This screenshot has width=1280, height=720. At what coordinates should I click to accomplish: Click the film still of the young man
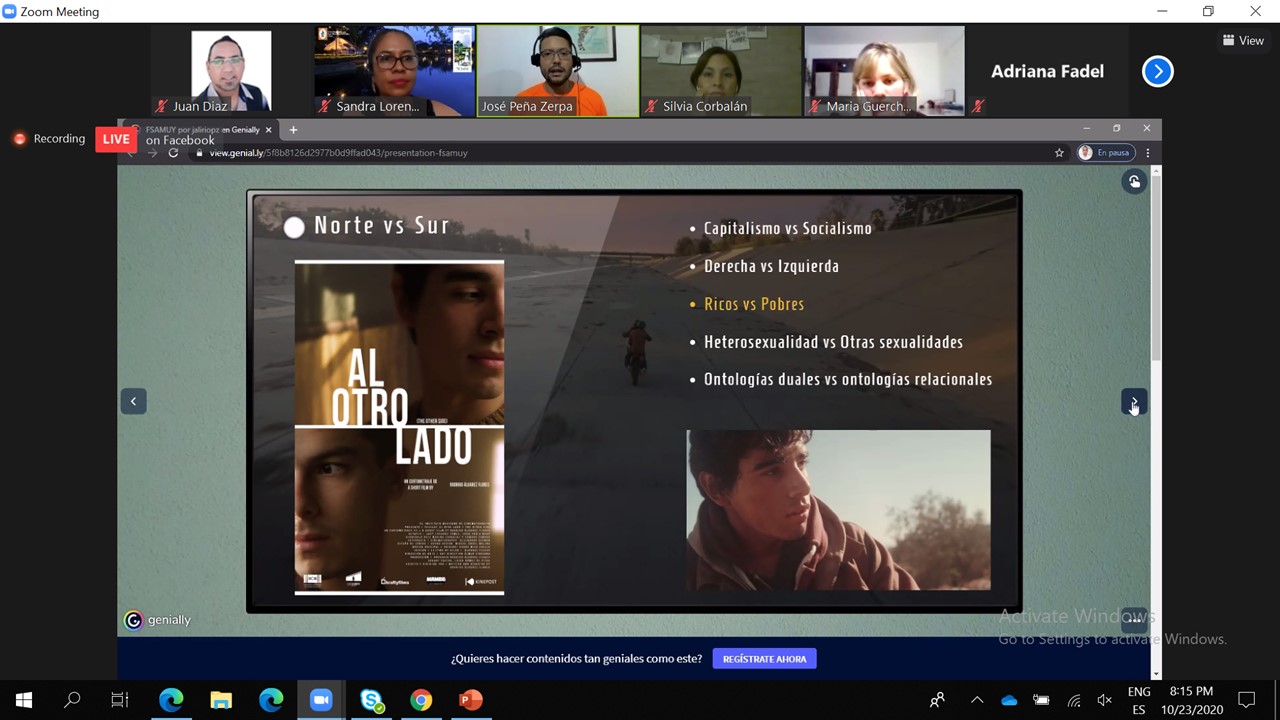(x=838, y=510)
